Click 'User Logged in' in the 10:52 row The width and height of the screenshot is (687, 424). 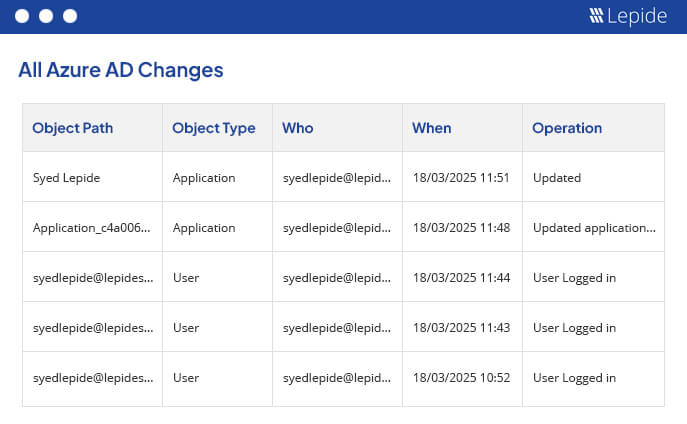(574, 378)
